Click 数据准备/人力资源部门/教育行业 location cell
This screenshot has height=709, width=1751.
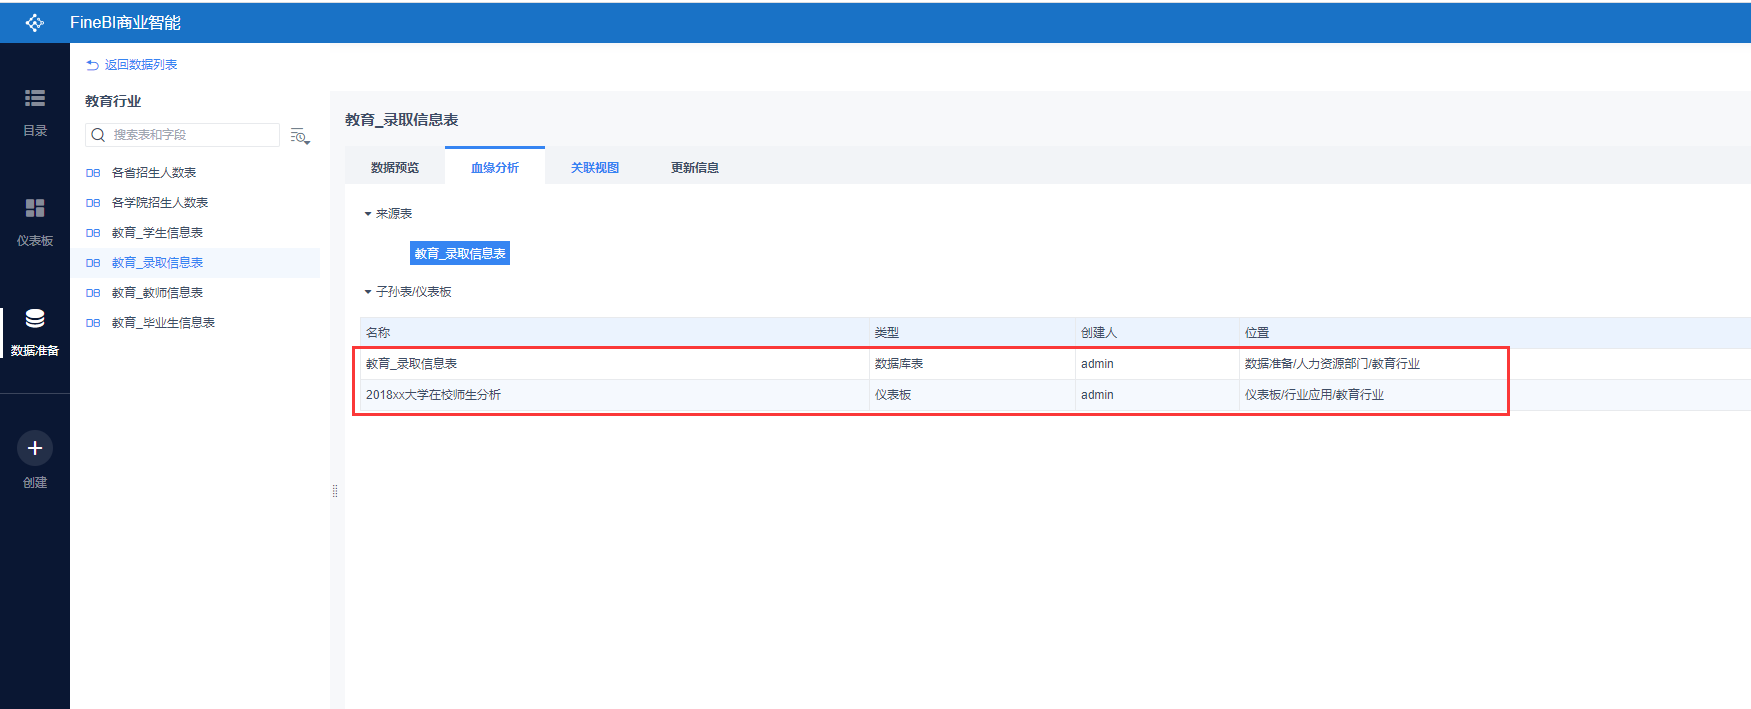1332,364
